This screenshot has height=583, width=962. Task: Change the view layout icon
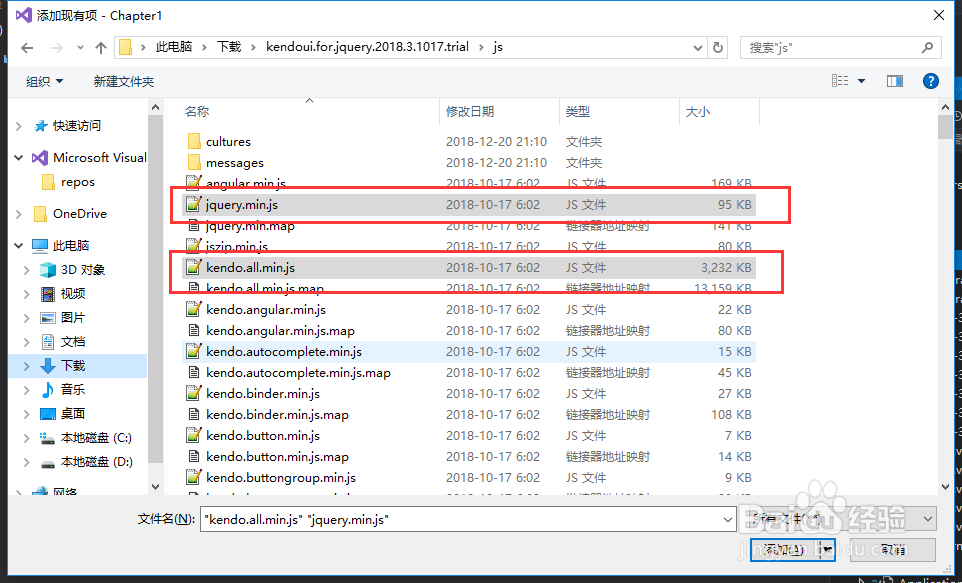(x=840, y=81)
